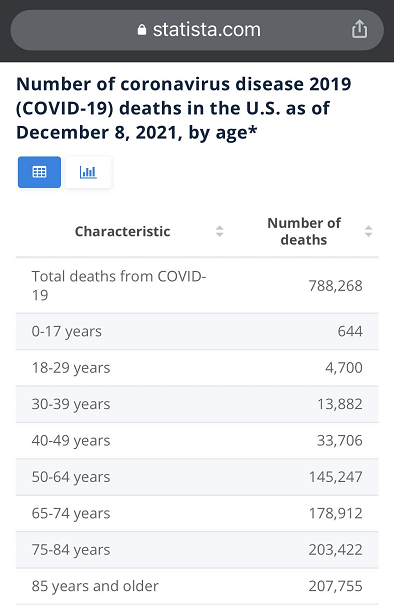Select the 85 years and older row

coord(197,586)
